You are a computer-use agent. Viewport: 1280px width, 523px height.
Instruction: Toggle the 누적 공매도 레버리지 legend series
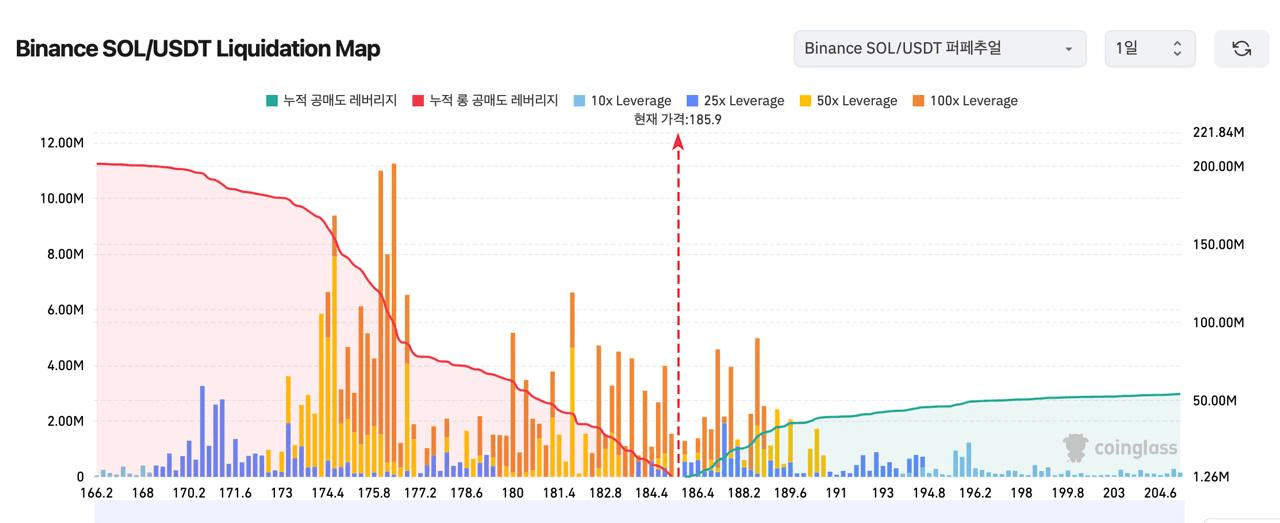click(331, 100)
